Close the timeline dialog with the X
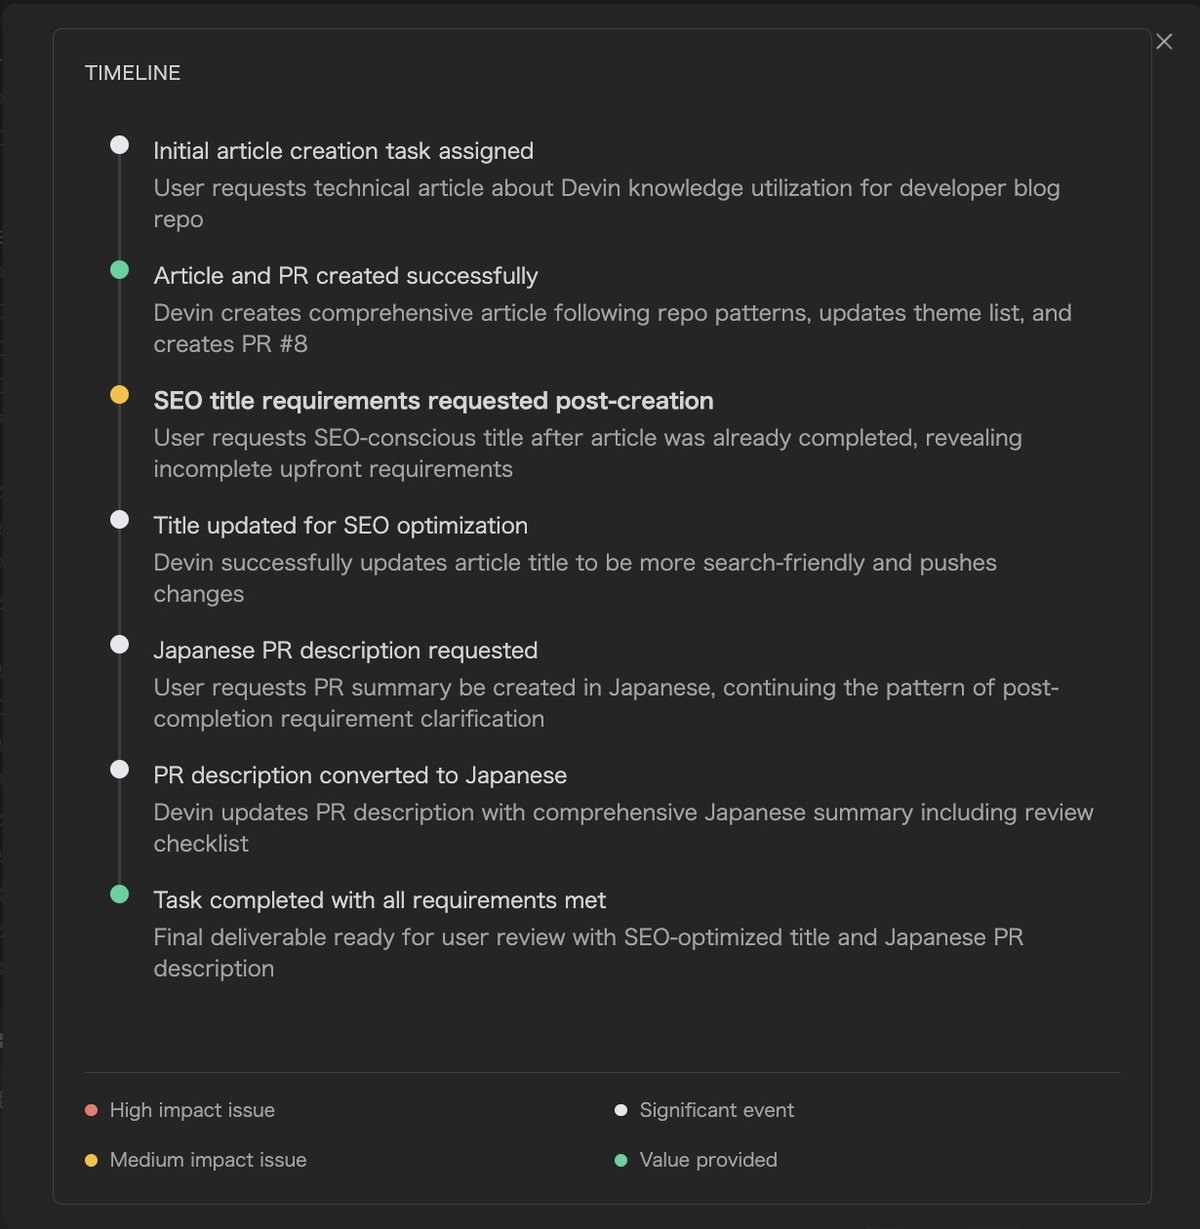Viewport: 1200px width, 1229px height. click(x=1164, y=42)
